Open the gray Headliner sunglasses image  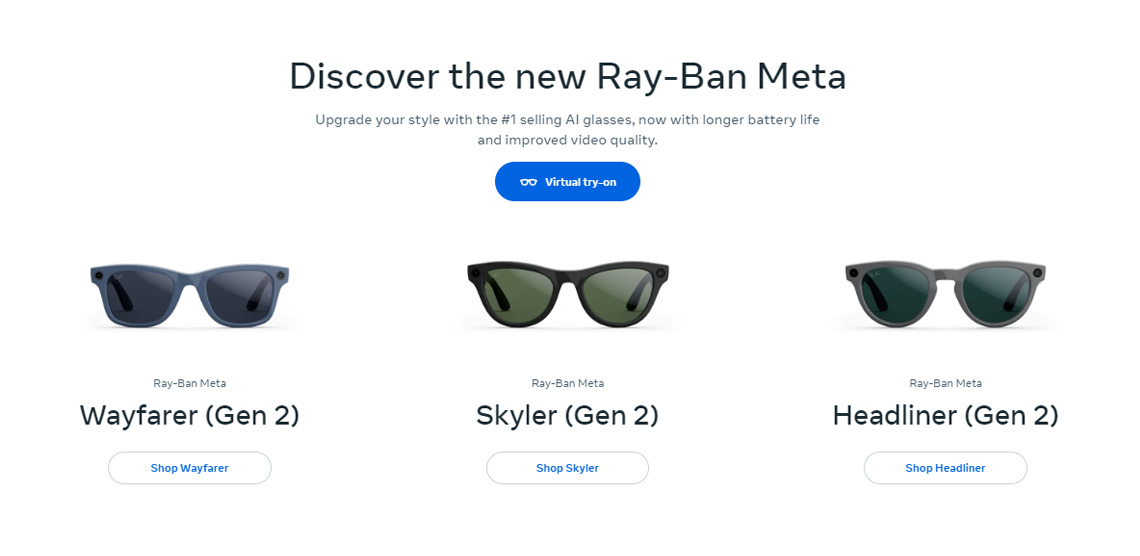click(945, 293)
